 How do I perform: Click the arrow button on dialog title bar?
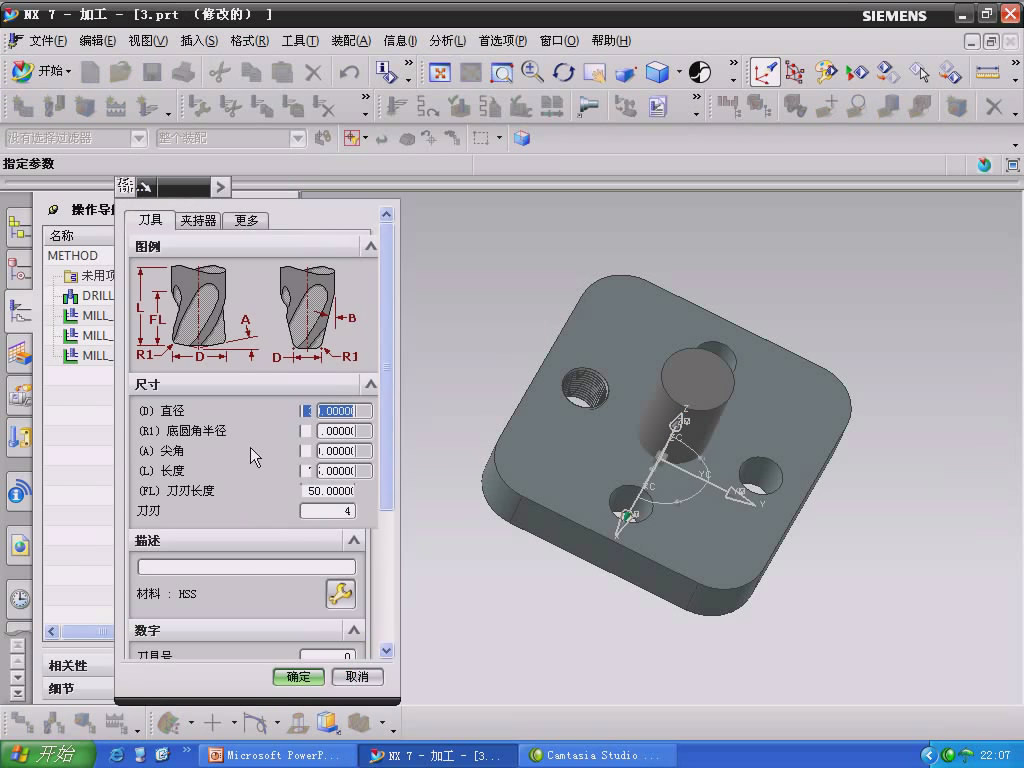pyautogui.click(x=220, y=187)
